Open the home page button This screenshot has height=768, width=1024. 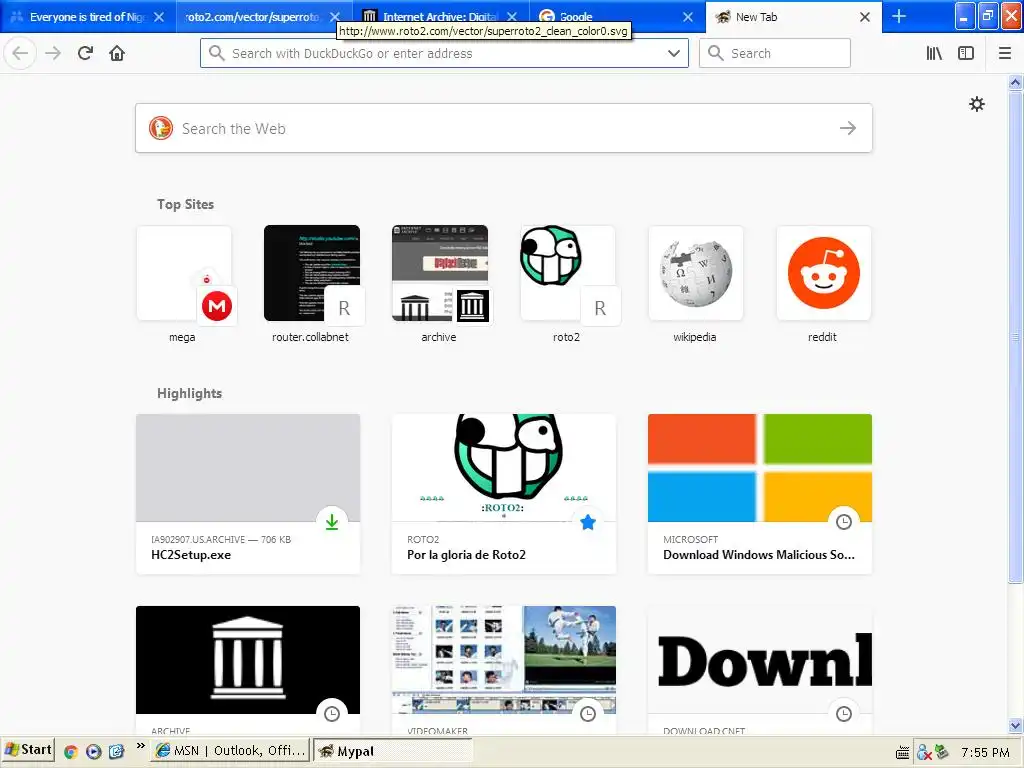tap(117, 53)
